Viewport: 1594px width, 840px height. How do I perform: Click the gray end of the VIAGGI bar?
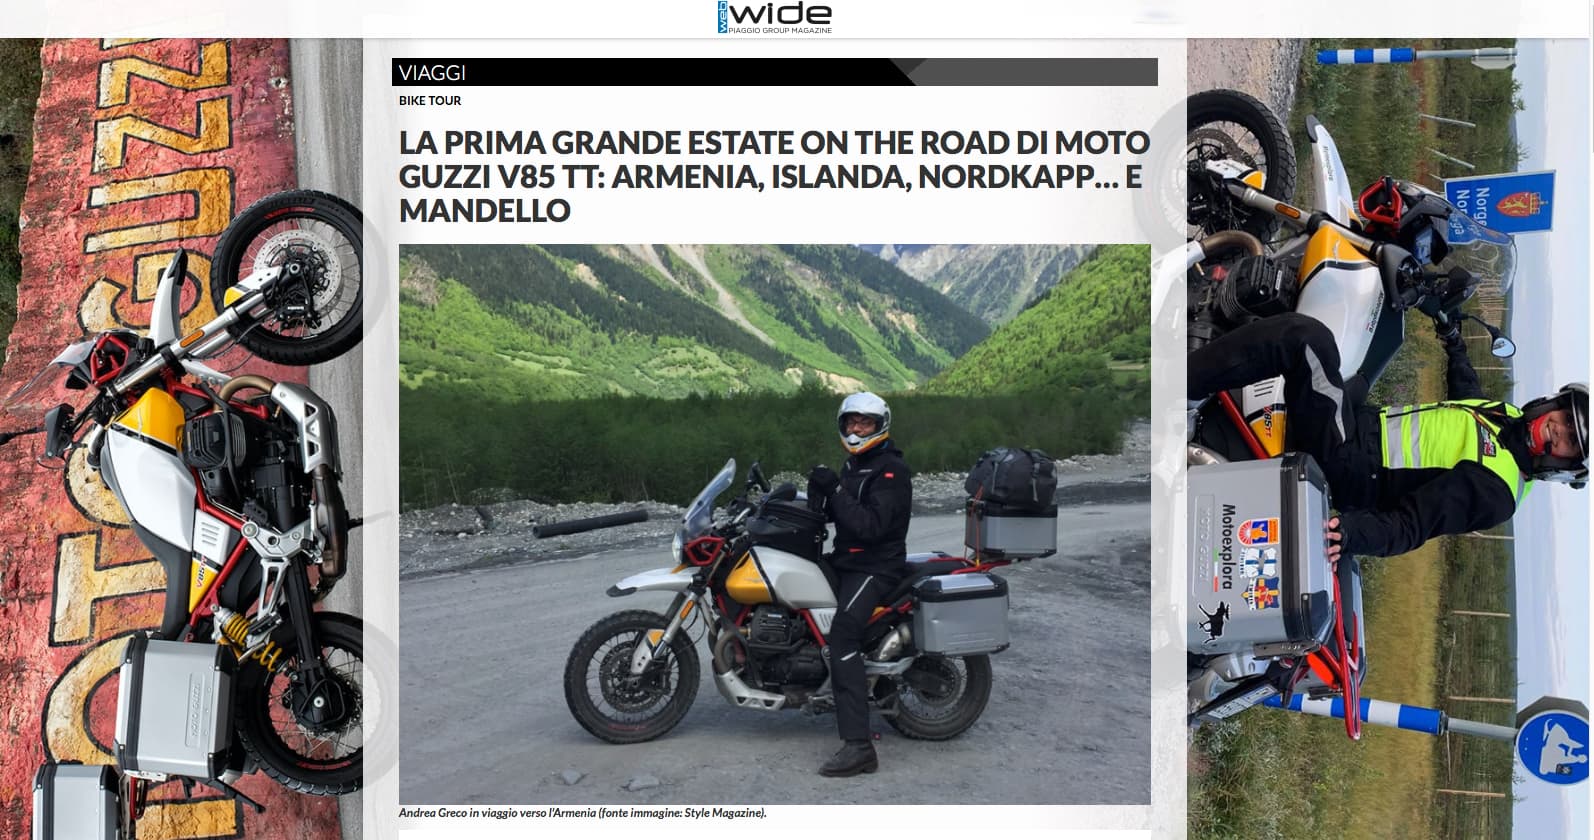click(x=1030, y=72)
